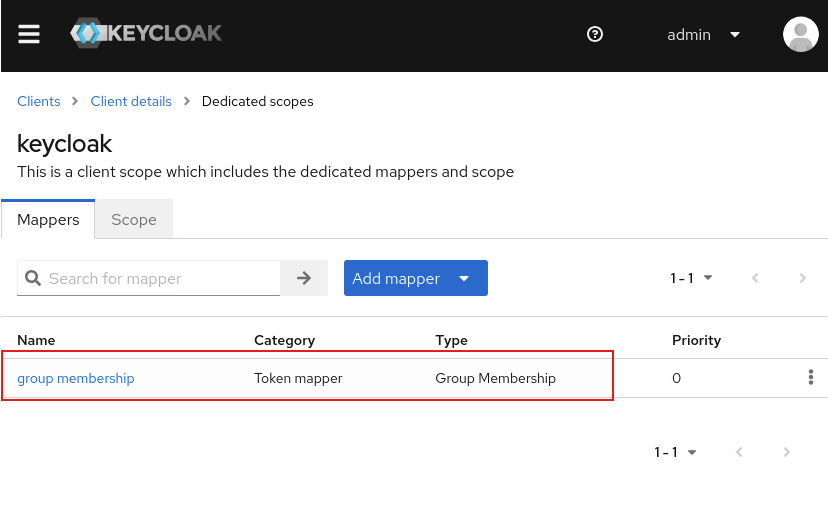Click the Category column header
Image resolution: width=828 pixels, height=507 pixels.
[285, 341]
